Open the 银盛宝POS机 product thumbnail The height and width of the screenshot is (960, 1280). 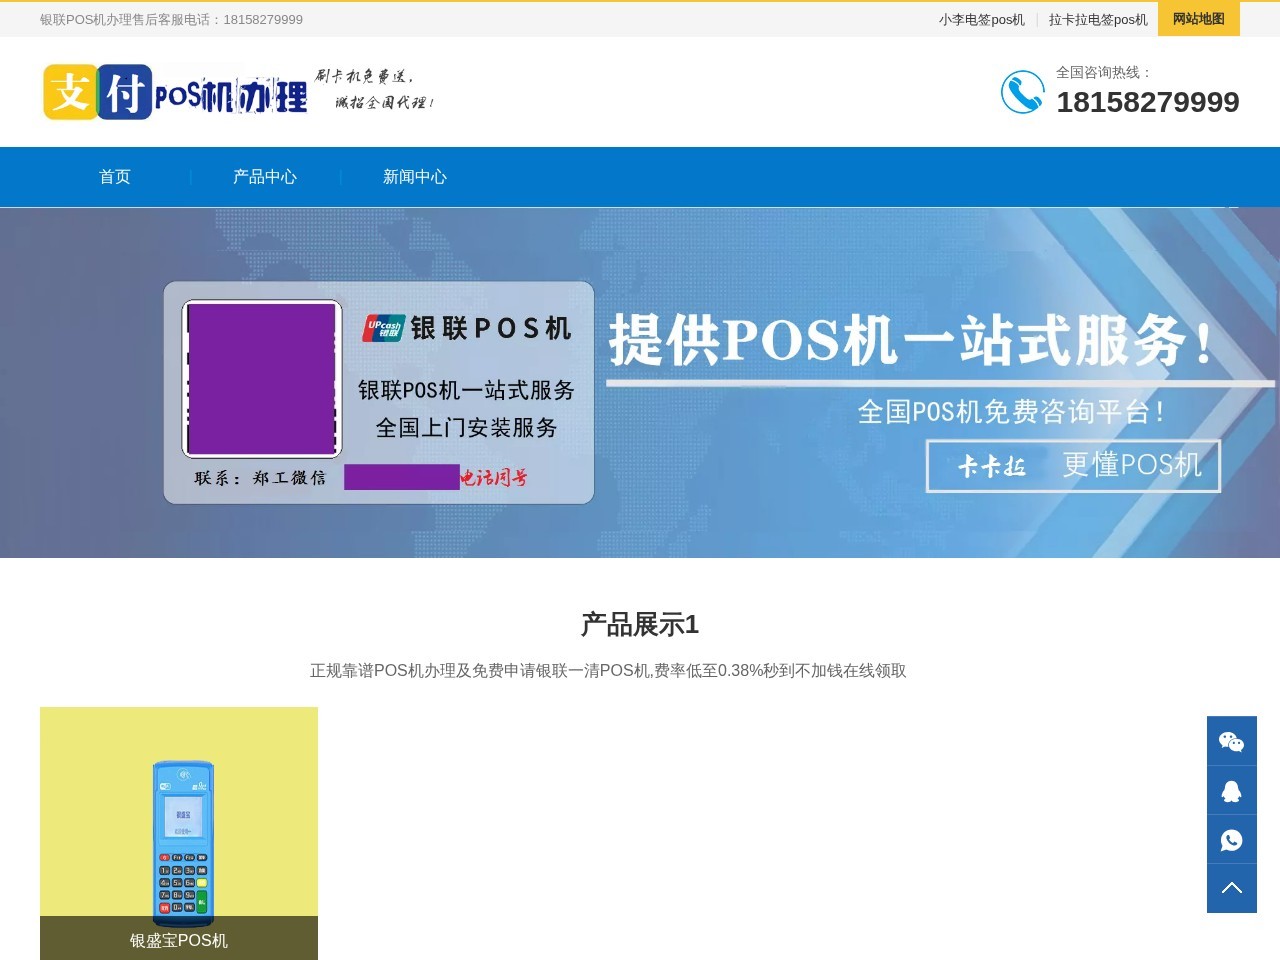[179, 833]
